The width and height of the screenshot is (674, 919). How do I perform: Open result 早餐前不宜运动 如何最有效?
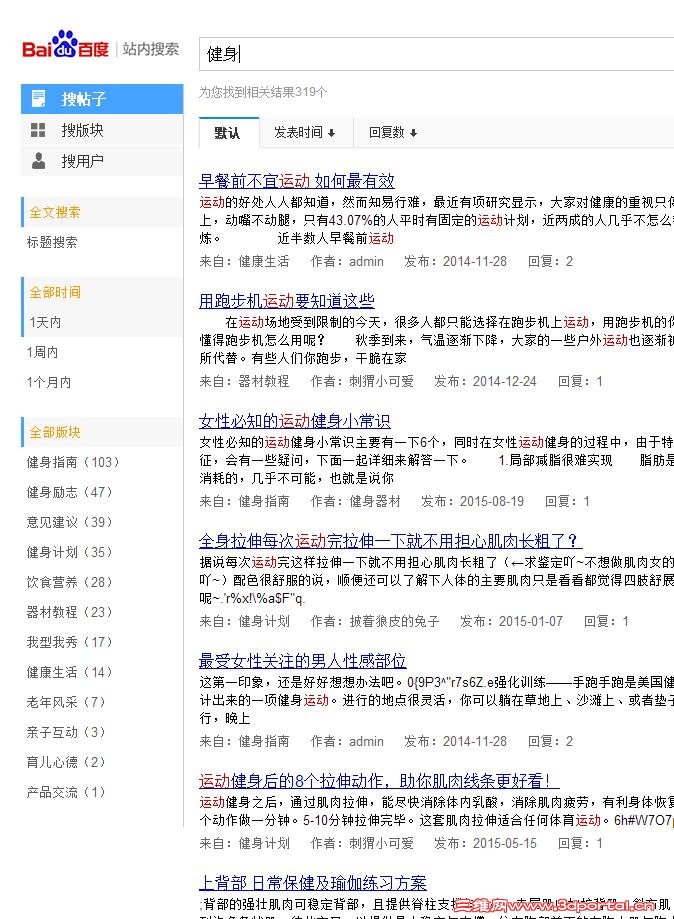point(297,181)
